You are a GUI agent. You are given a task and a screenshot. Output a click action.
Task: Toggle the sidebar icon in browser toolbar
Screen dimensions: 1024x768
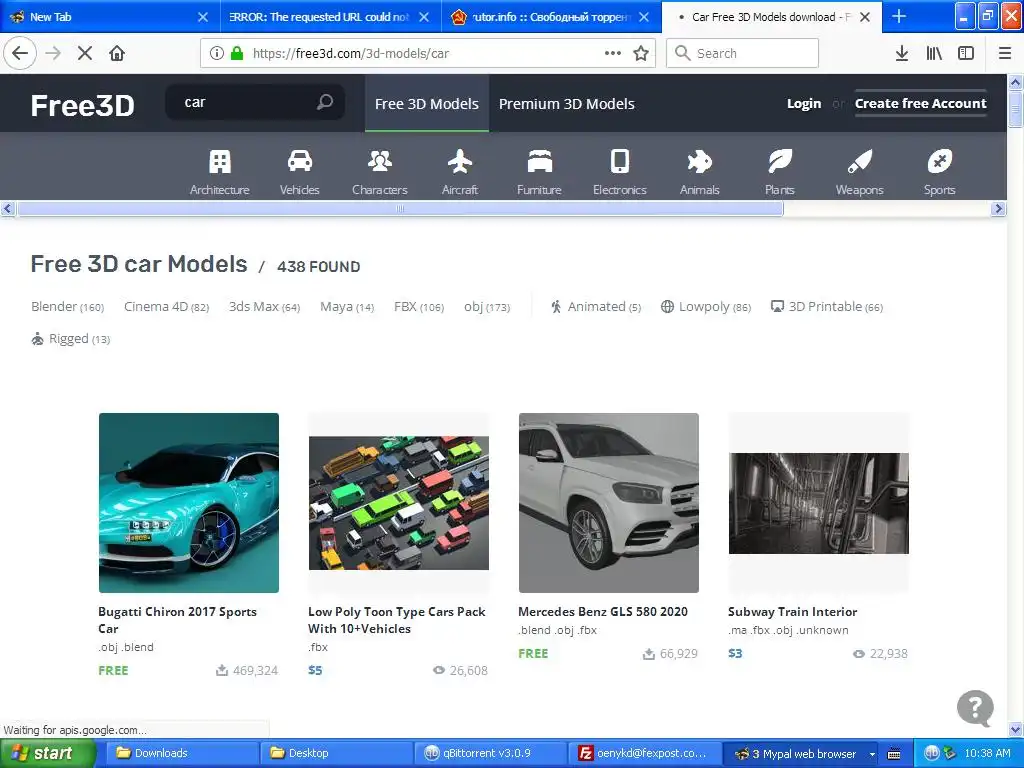(x=966, y=53)
